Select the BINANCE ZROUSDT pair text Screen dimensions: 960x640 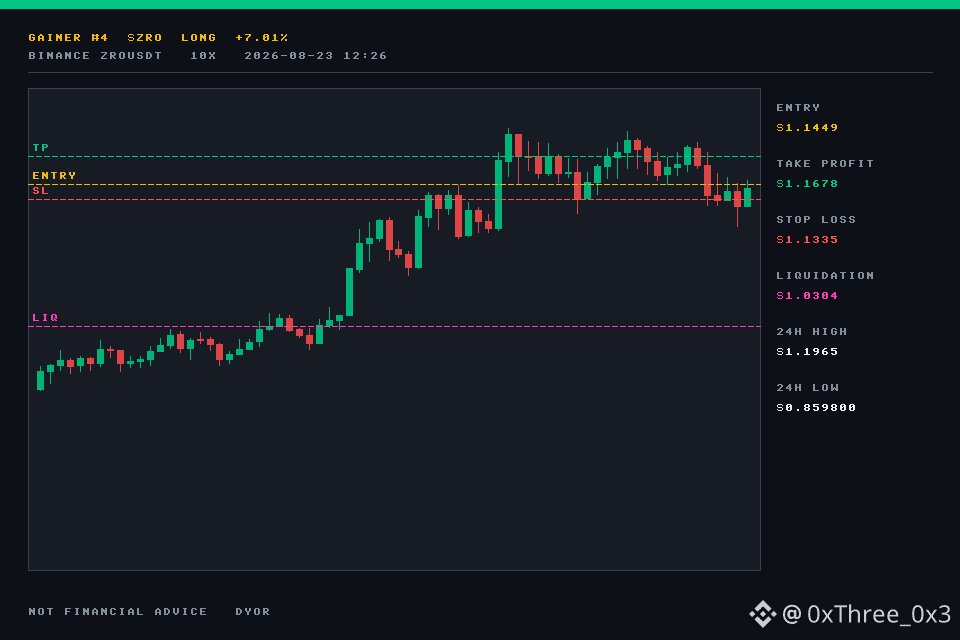pos(95,56)
